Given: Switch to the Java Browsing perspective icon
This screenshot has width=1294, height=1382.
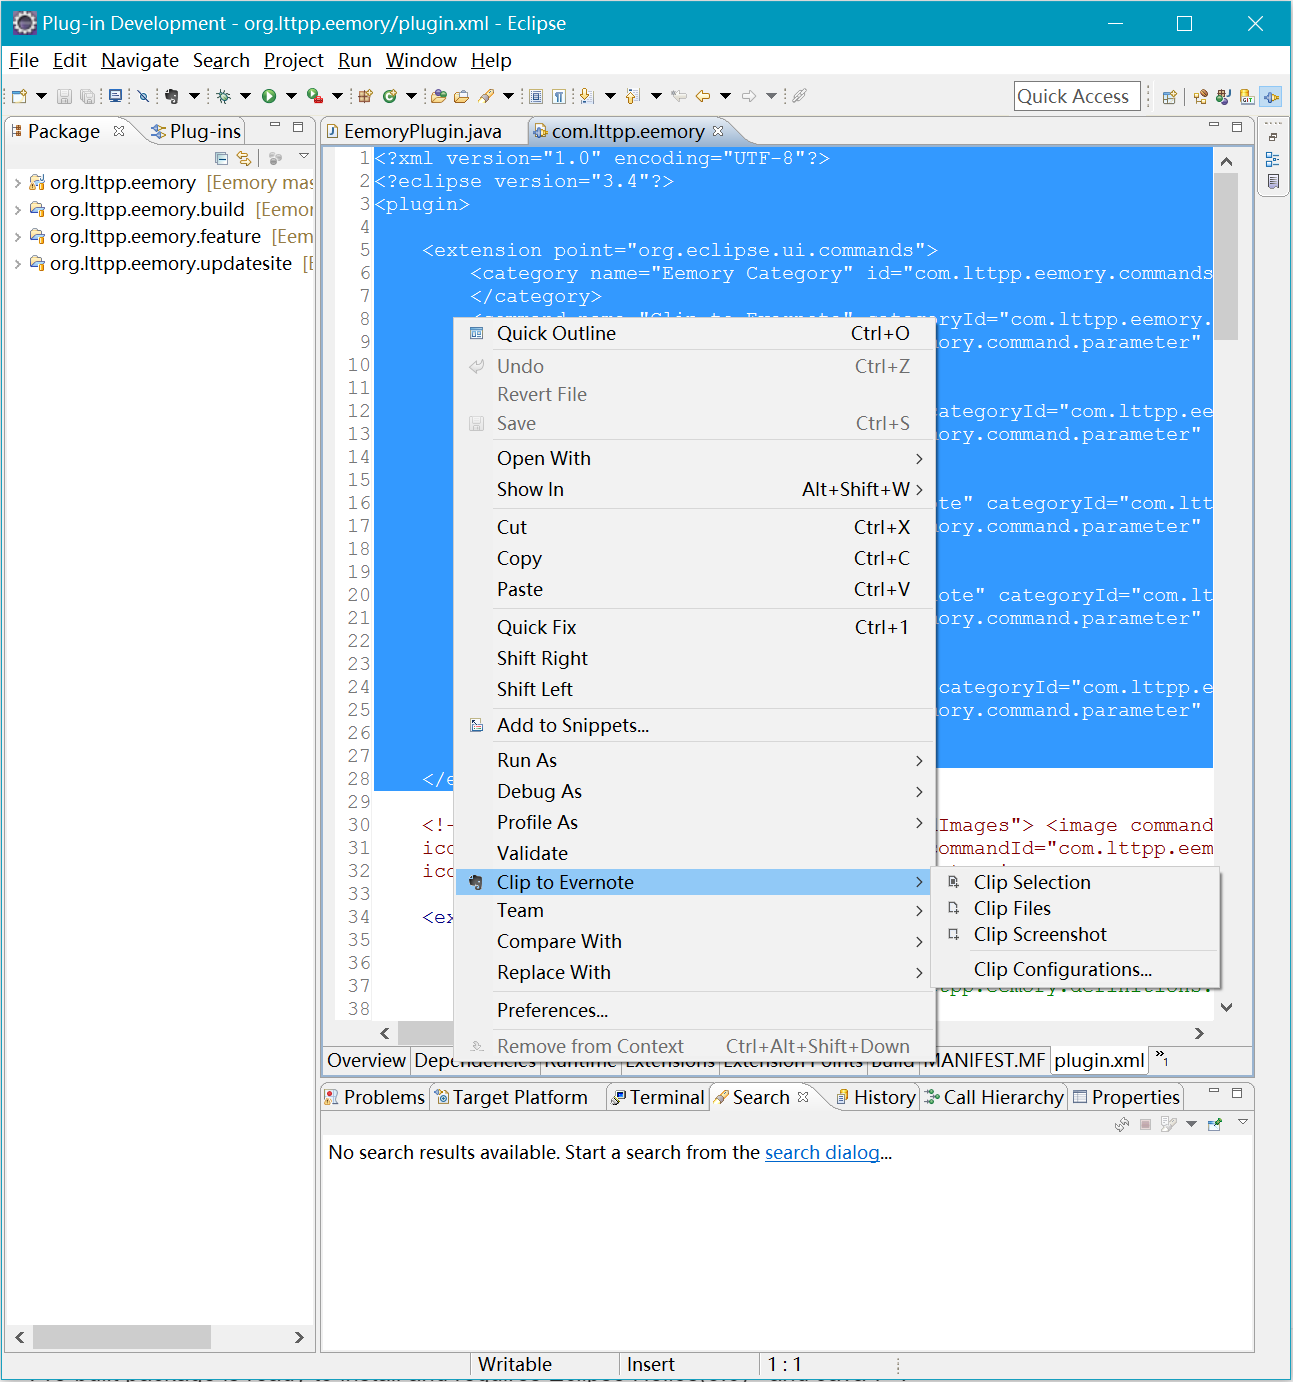Looking at the screenshot, I should point(1200,97).
